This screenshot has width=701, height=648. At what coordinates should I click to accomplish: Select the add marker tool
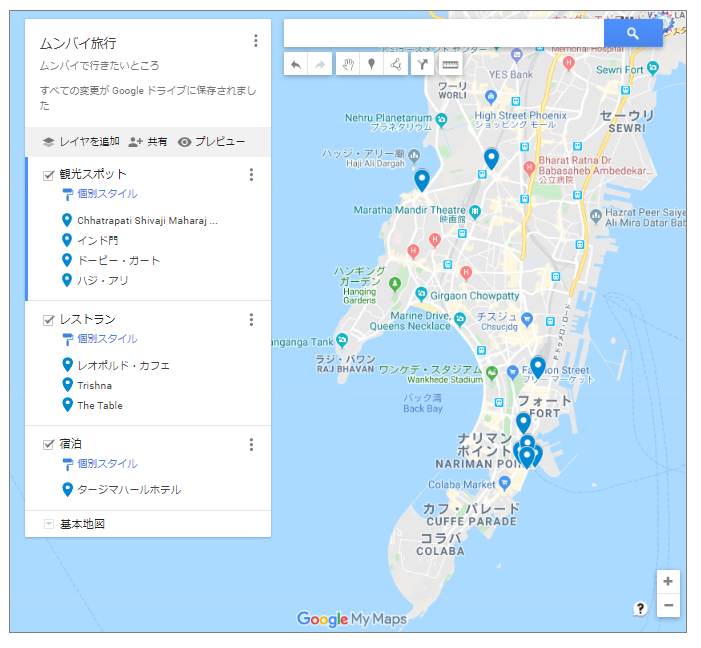coord(371,65)
